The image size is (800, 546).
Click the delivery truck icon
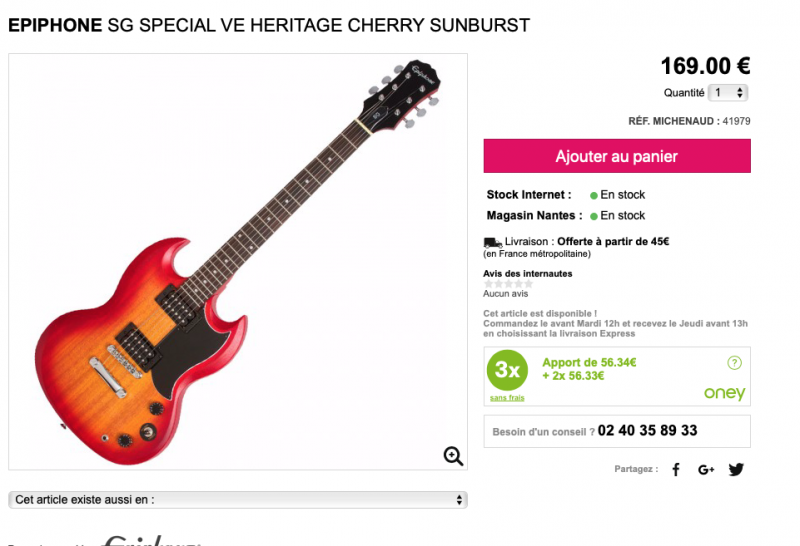492,242
